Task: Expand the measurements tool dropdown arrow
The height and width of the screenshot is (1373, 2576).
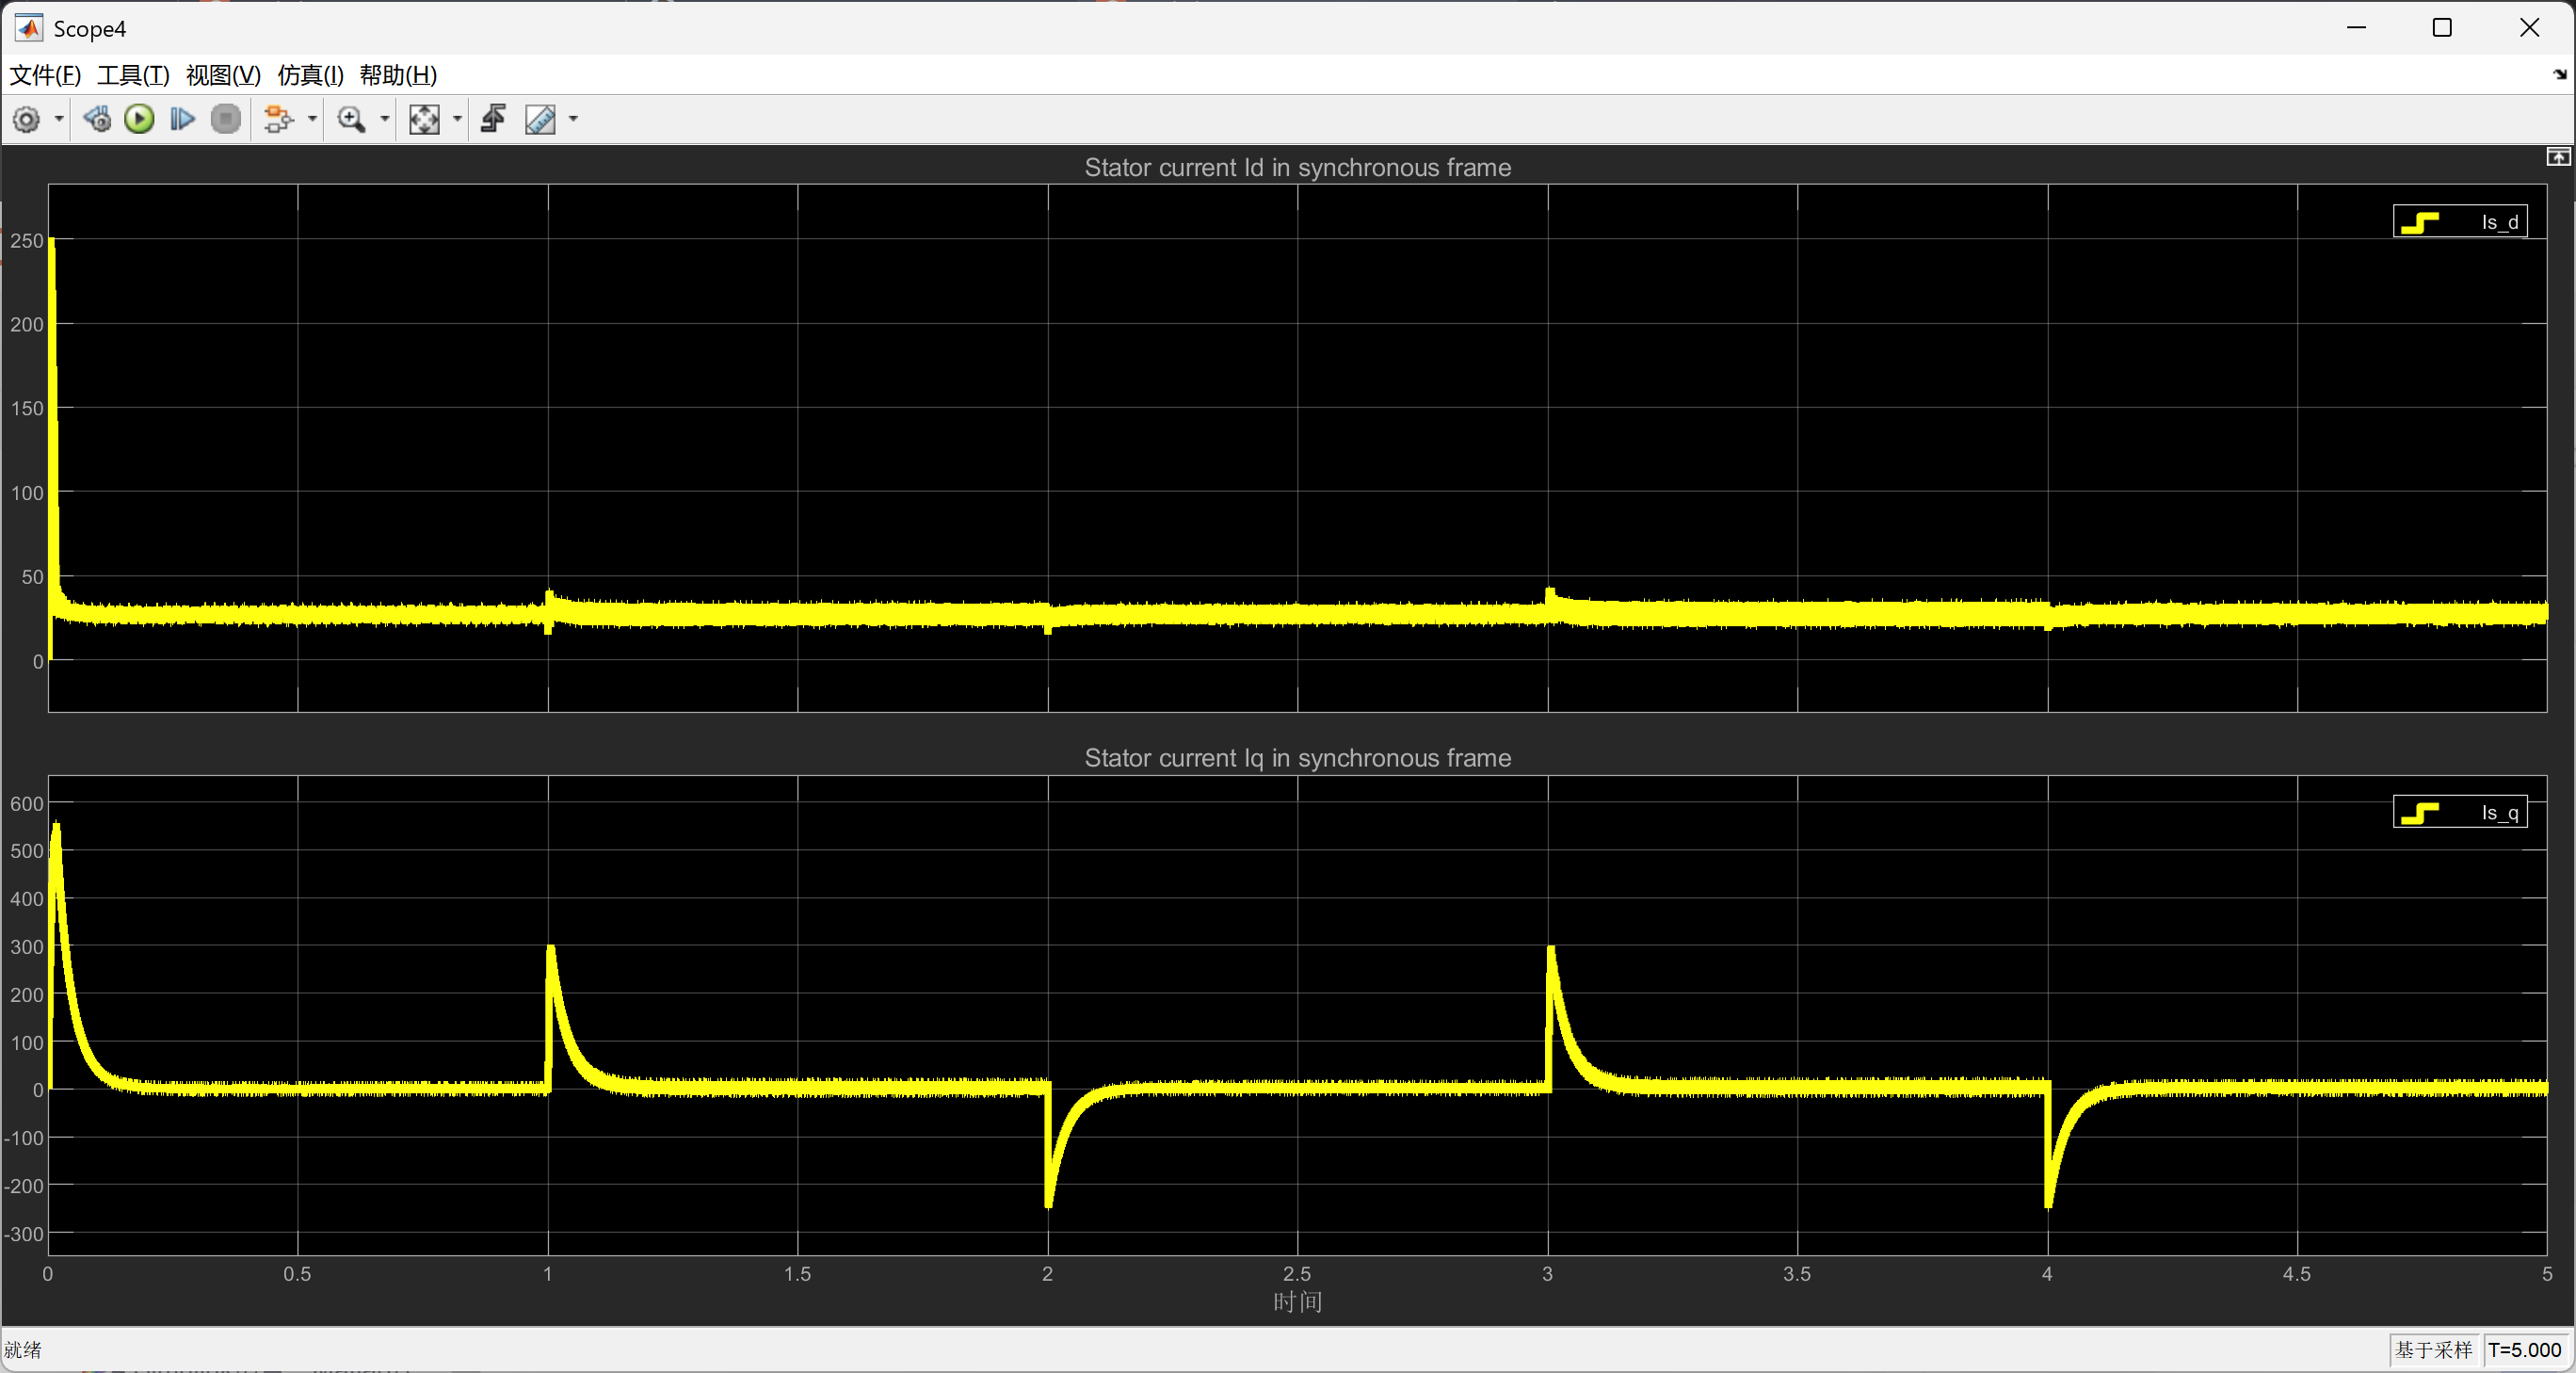Action: (573, 120)
